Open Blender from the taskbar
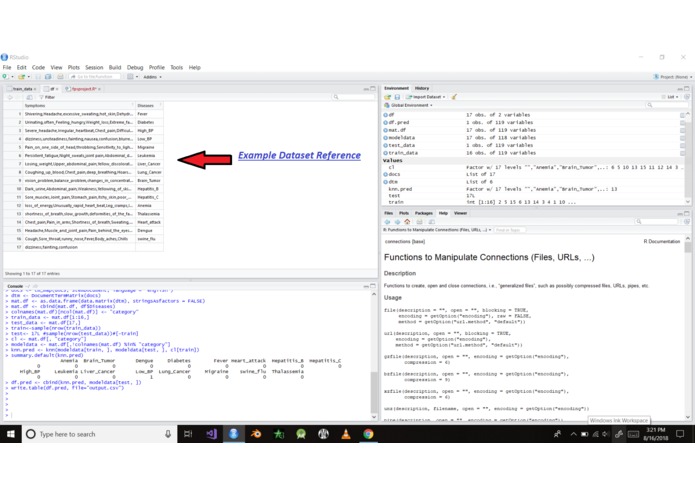The image size is (695, 494). click(256, 434)
